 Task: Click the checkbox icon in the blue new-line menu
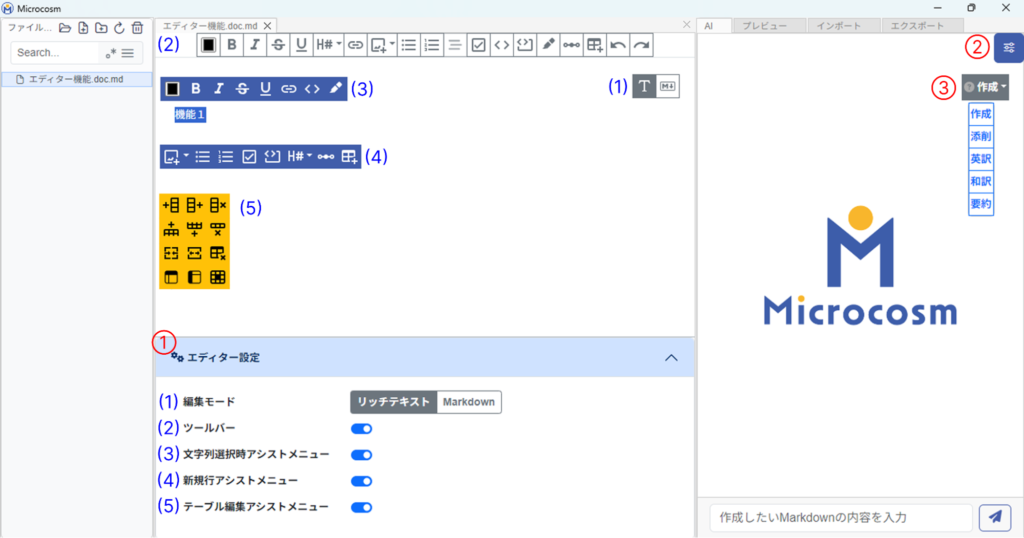pos(249,157)
